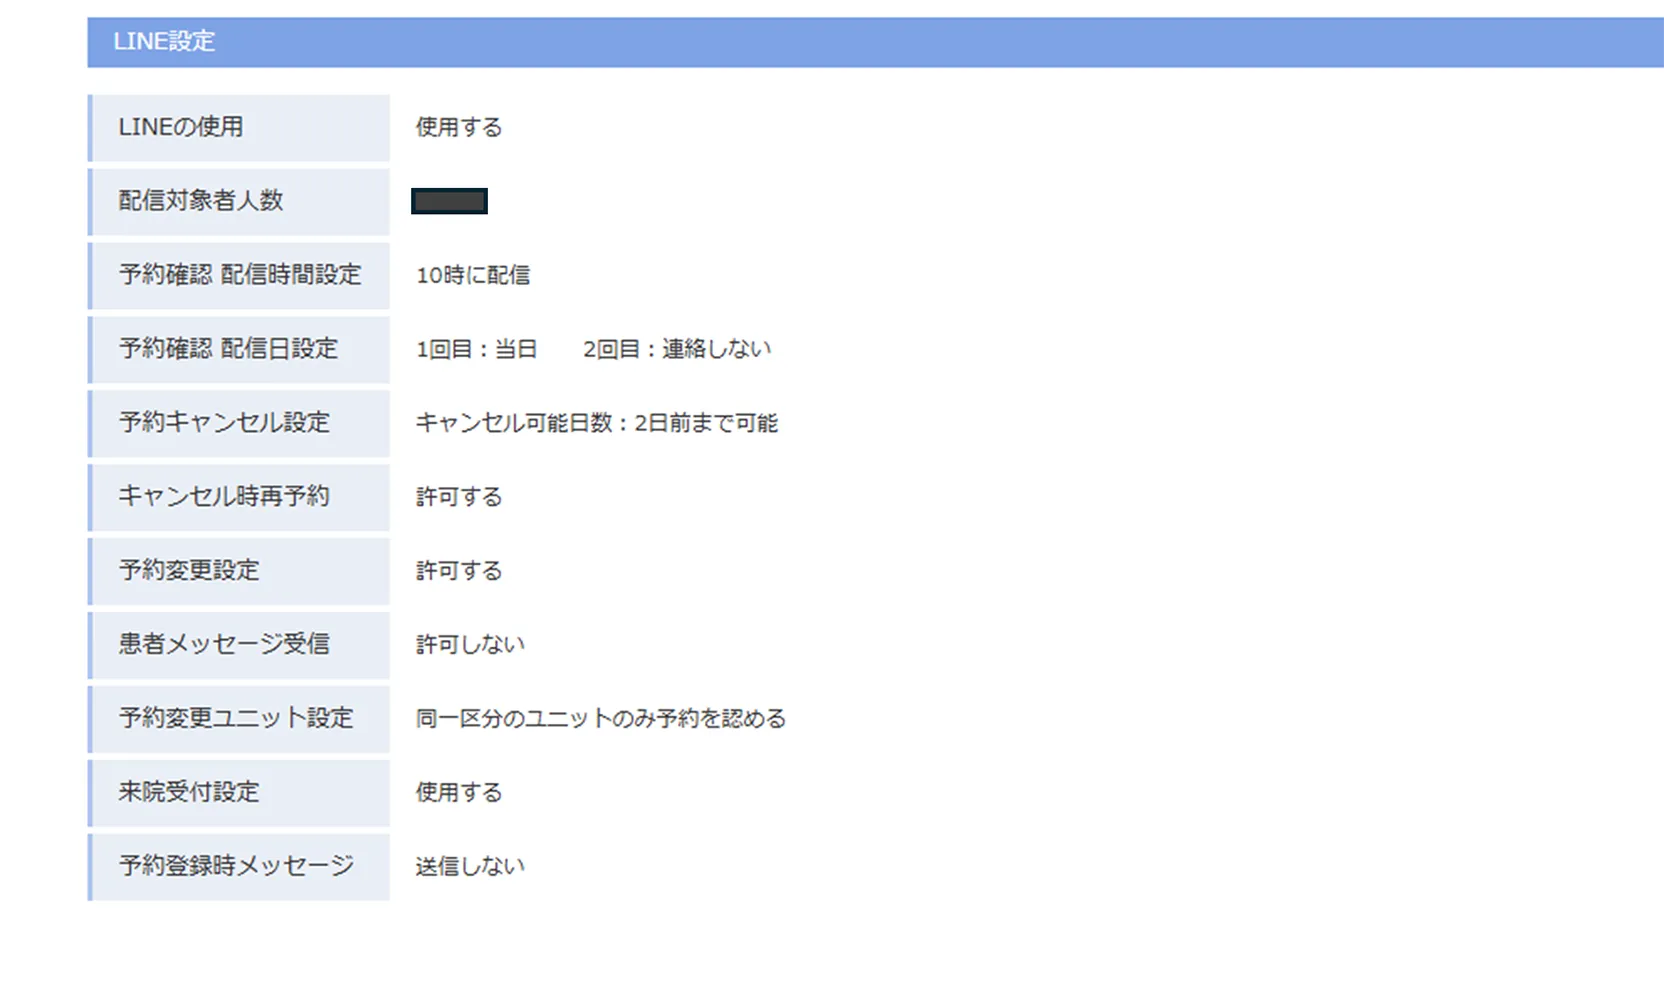
Task: Click the 送信しない value
Action: (470, 867)
